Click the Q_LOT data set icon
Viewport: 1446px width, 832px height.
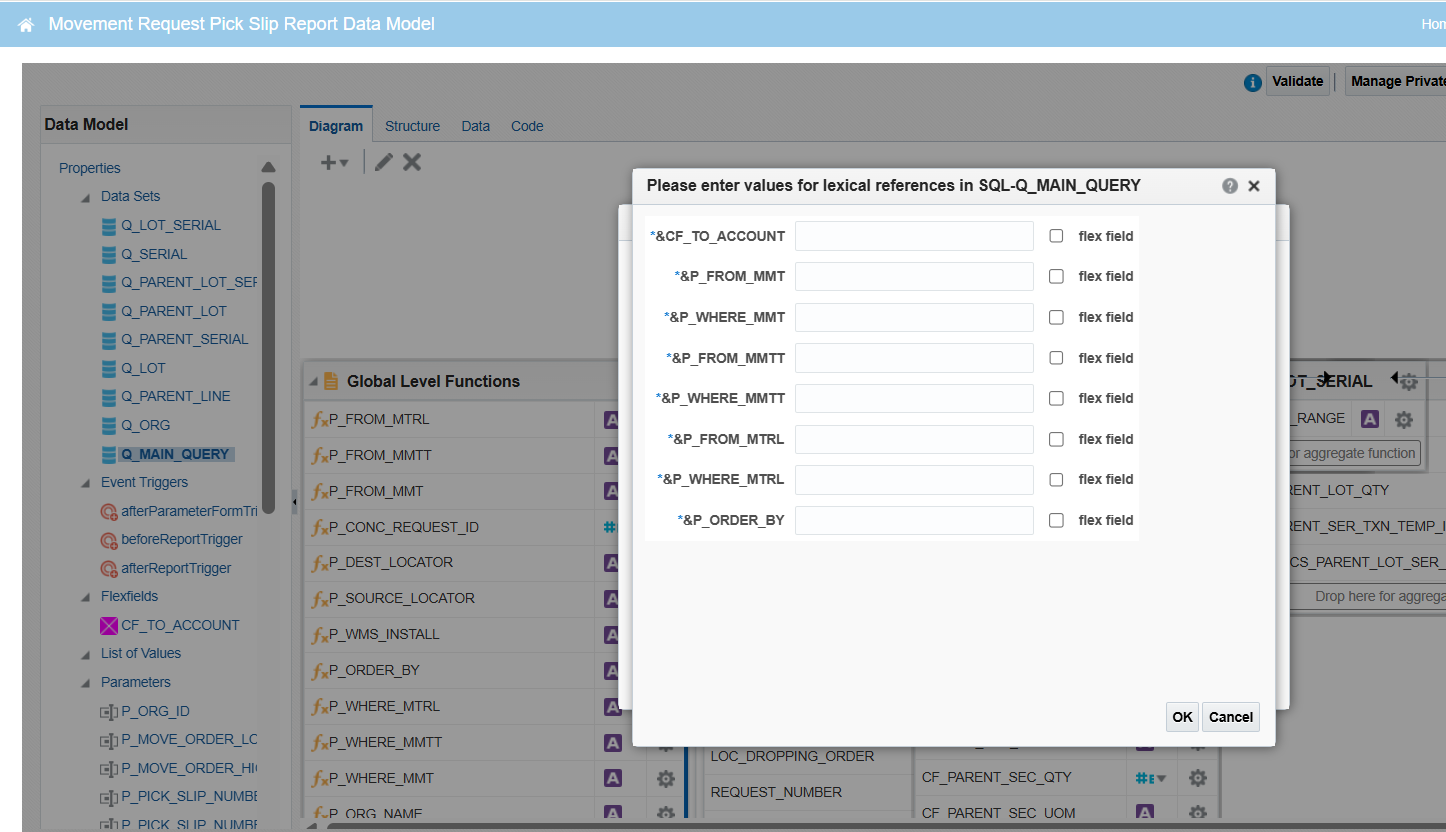[109, 369]
